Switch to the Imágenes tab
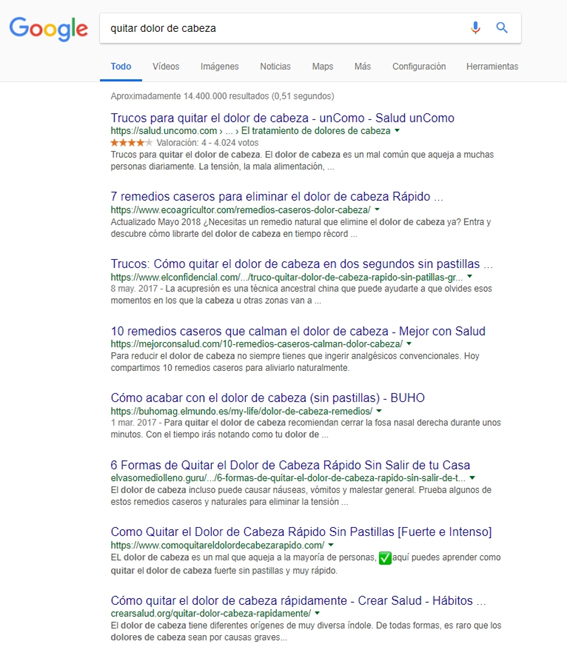This screenshot has width=567, height=647. [220, 66]
